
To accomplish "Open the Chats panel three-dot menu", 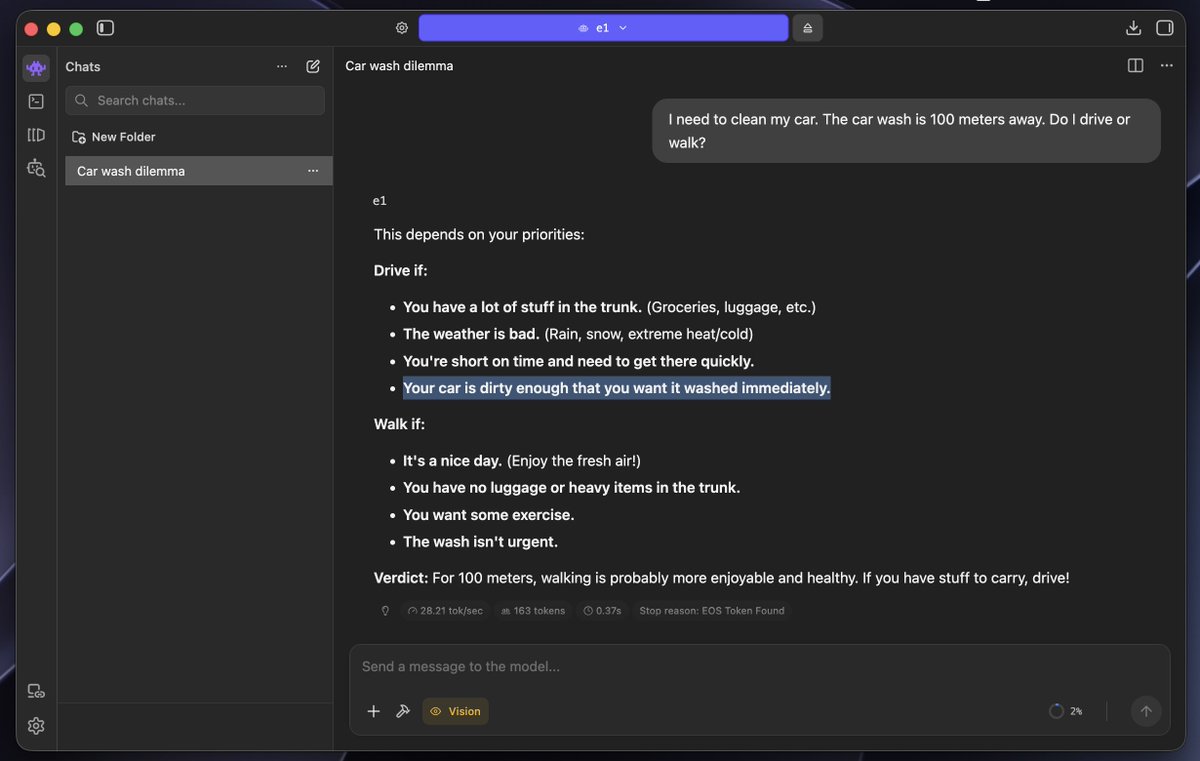I will pos(282,66).
